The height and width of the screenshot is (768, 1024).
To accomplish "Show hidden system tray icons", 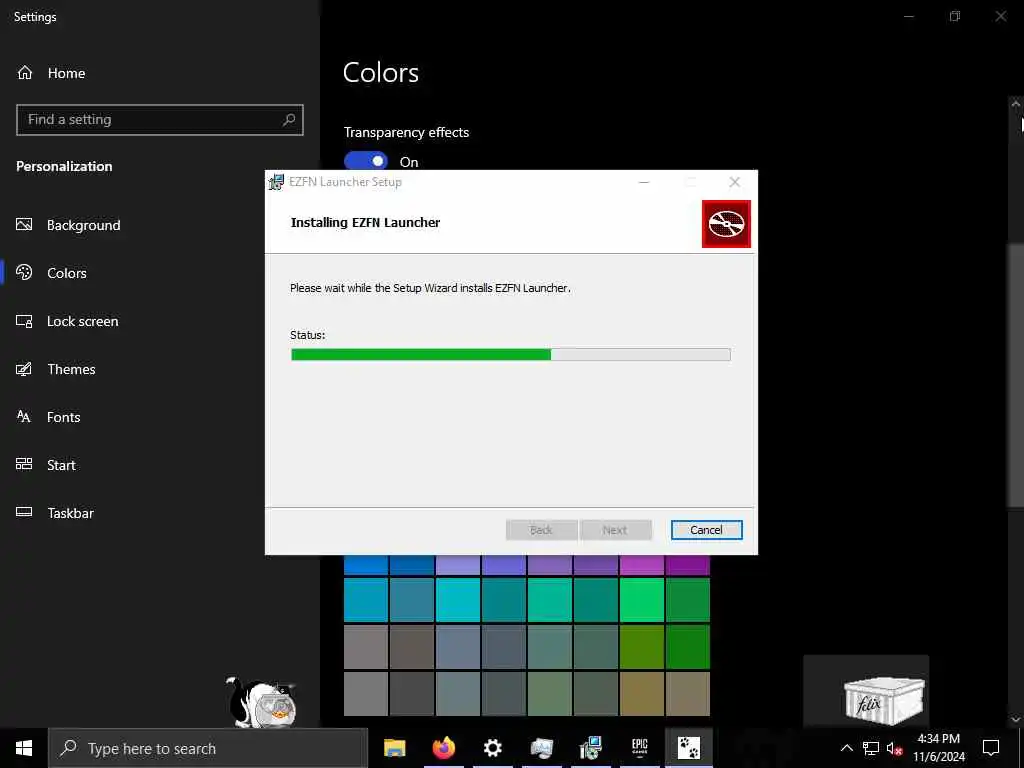I will [x=846, y=748].
